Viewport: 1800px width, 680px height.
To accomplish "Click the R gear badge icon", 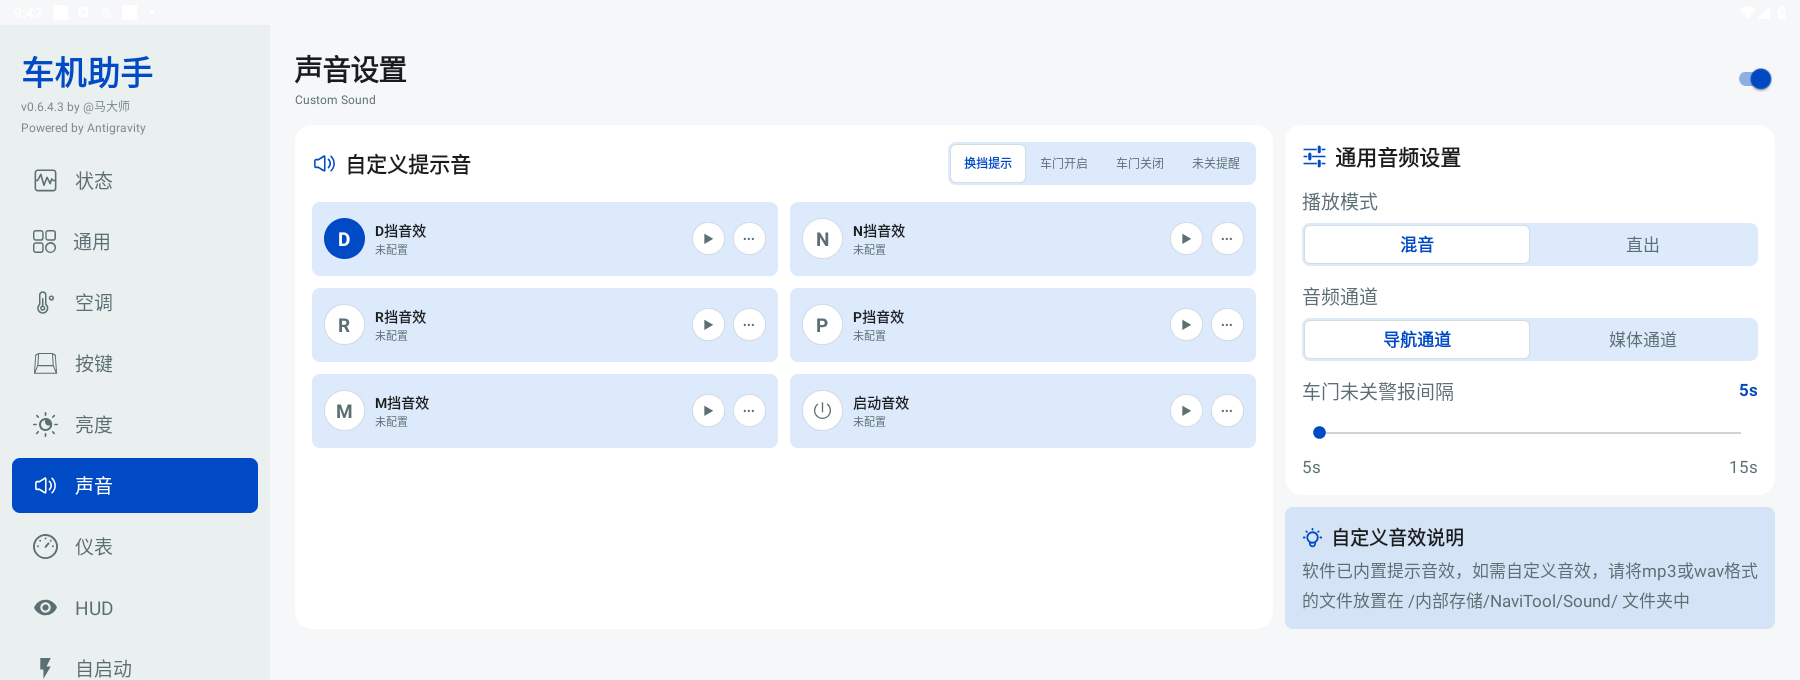I will click(344, 325).
